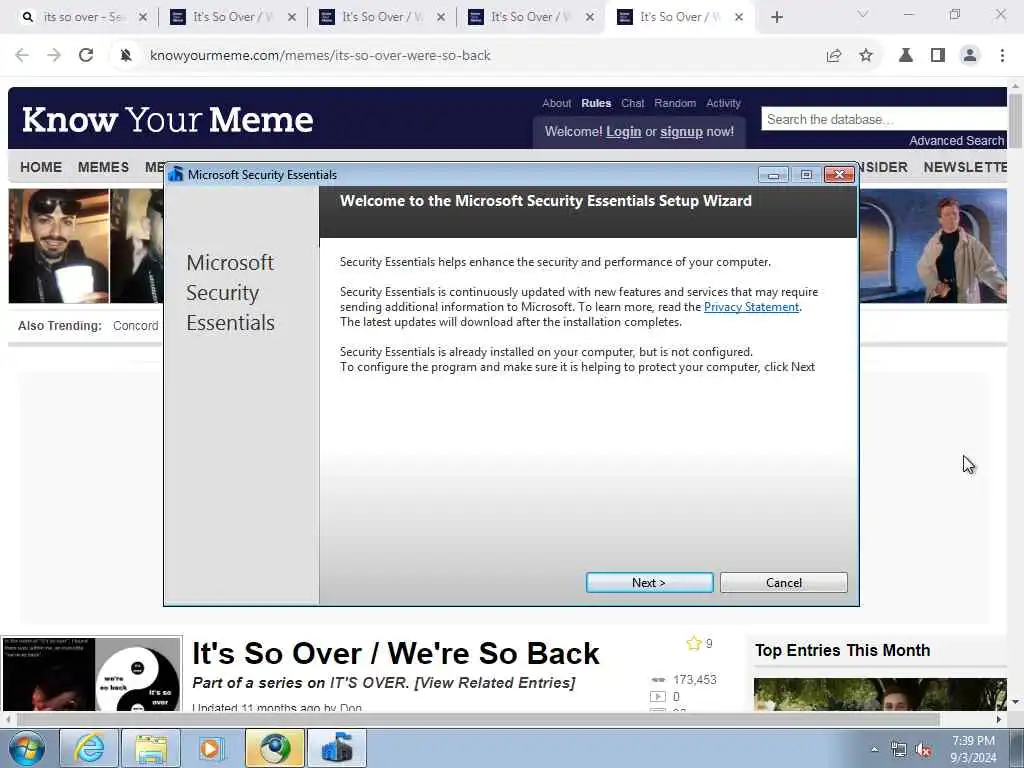
Task: Click the Rick Astley trending thumbnail
Action: click(933, 246)
